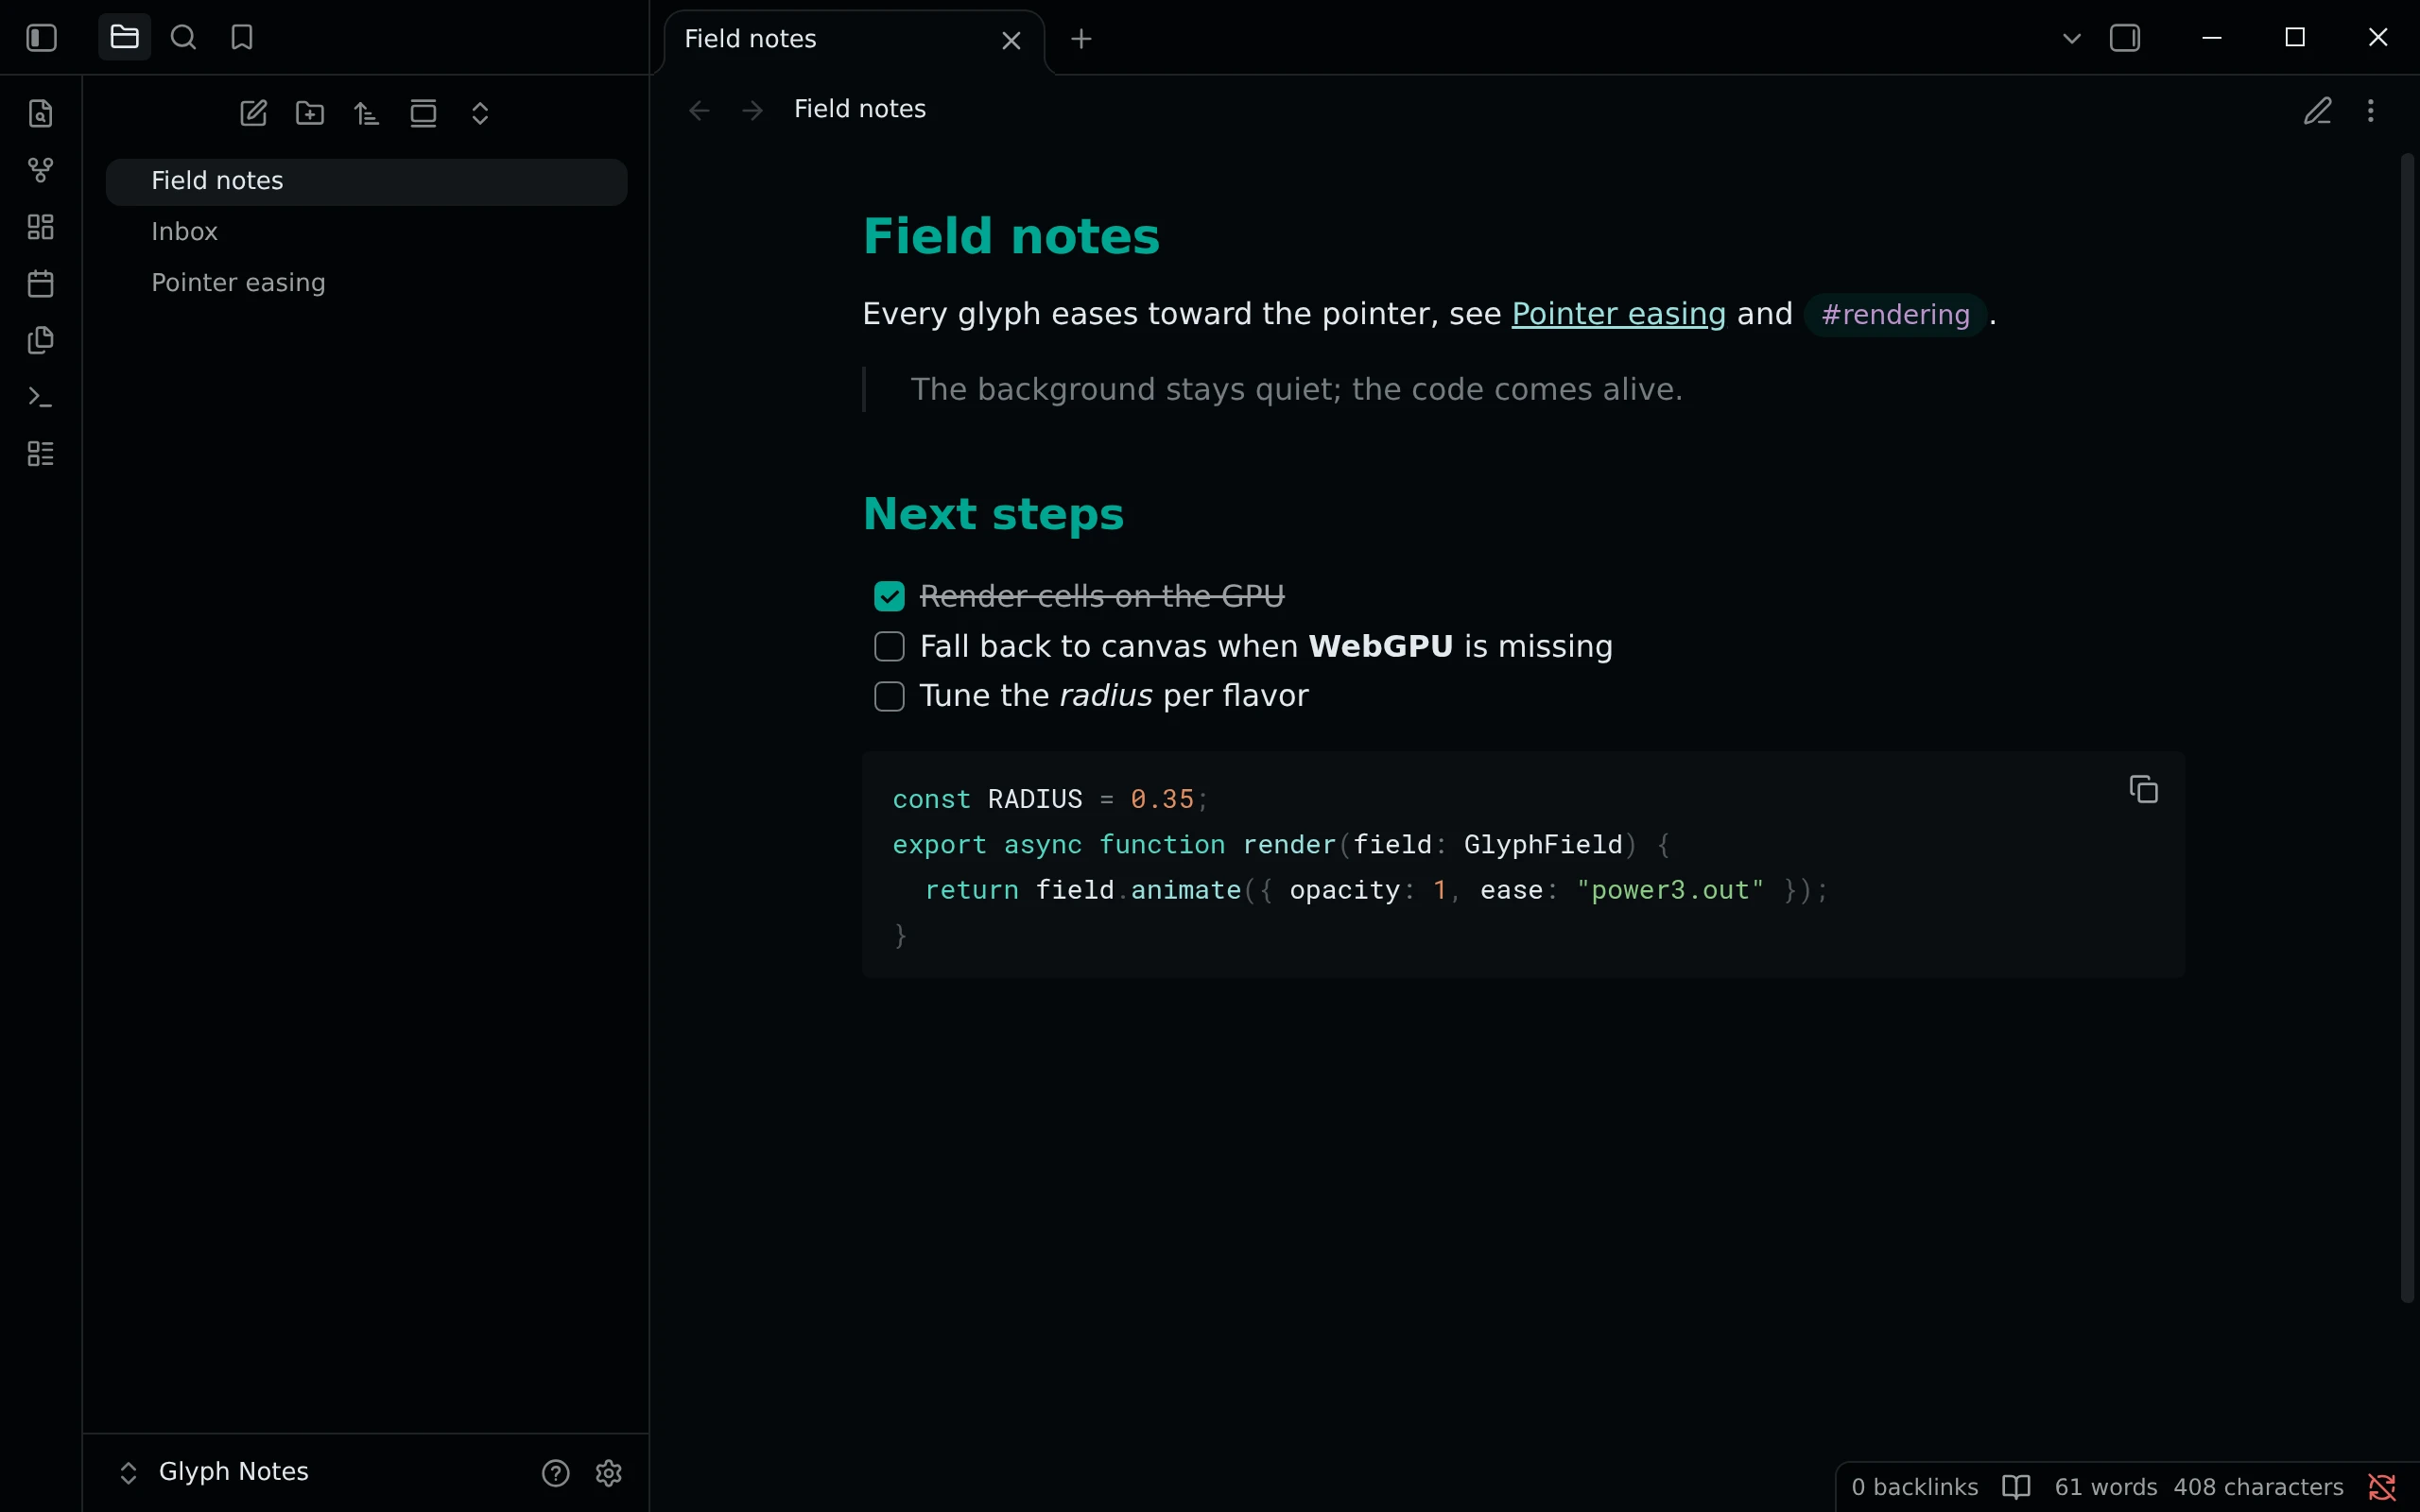
Task: Navigate forward with right arrow
Action: coord(753,110)
